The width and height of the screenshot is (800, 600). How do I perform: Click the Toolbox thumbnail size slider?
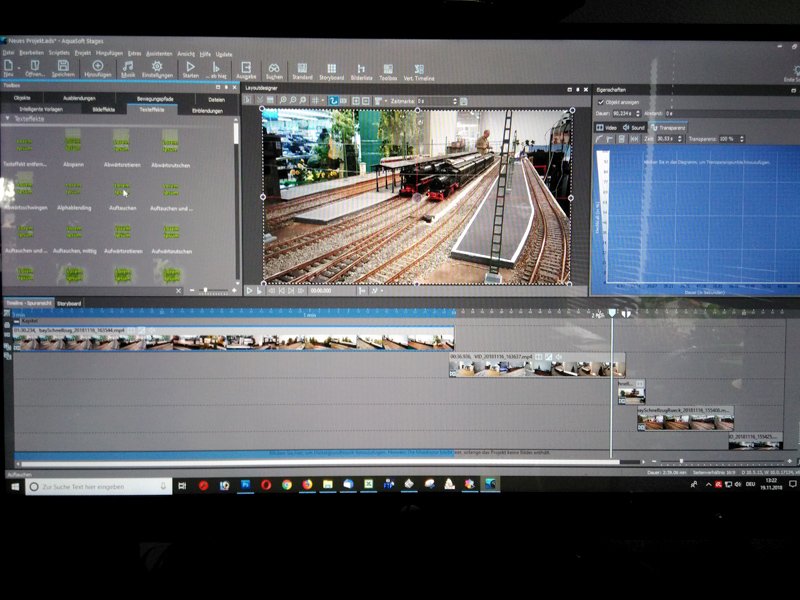[205, 290]
